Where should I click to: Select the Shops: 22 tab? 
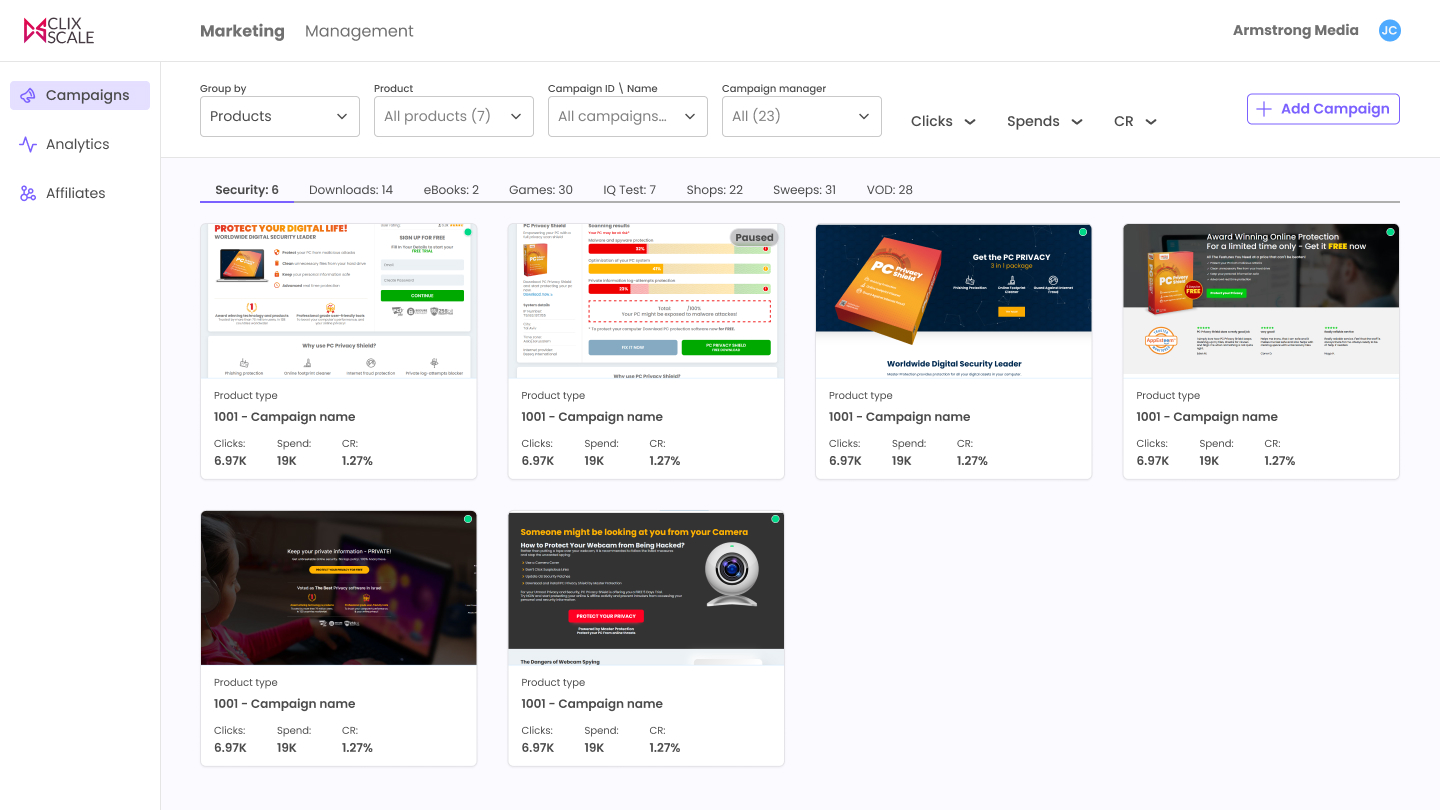click(x=715, y=189)
